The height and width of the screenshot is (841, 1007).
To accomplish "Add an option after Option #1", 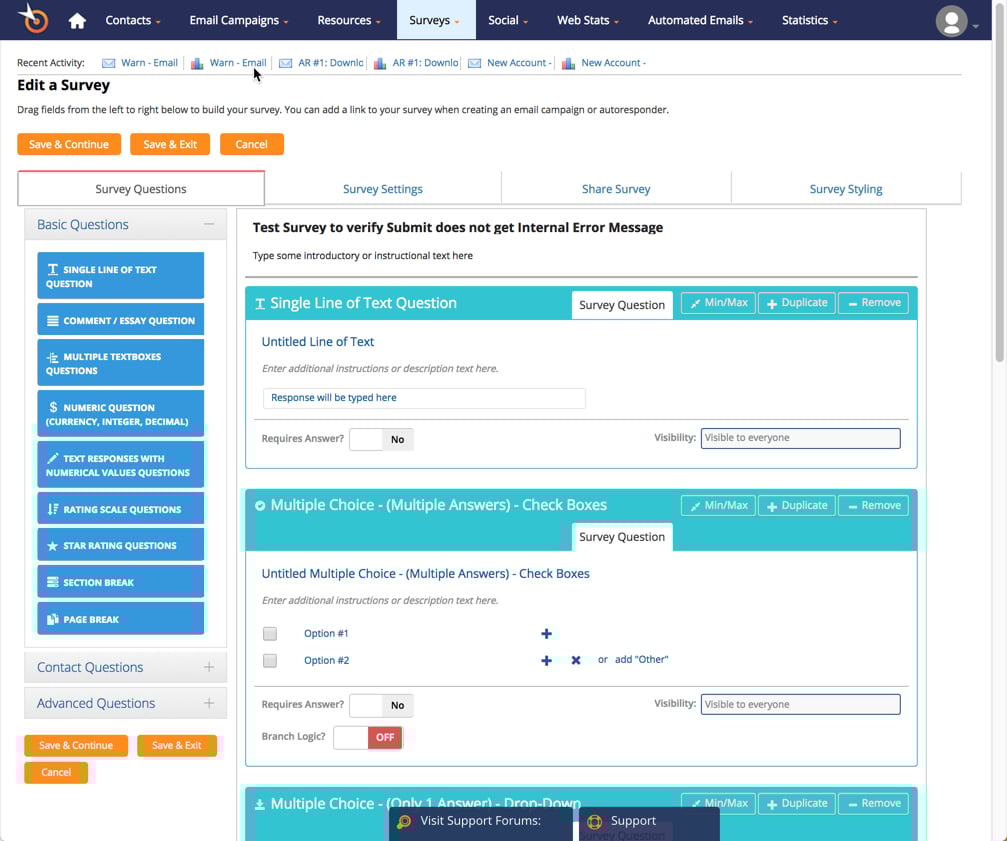I will point(547,634).
